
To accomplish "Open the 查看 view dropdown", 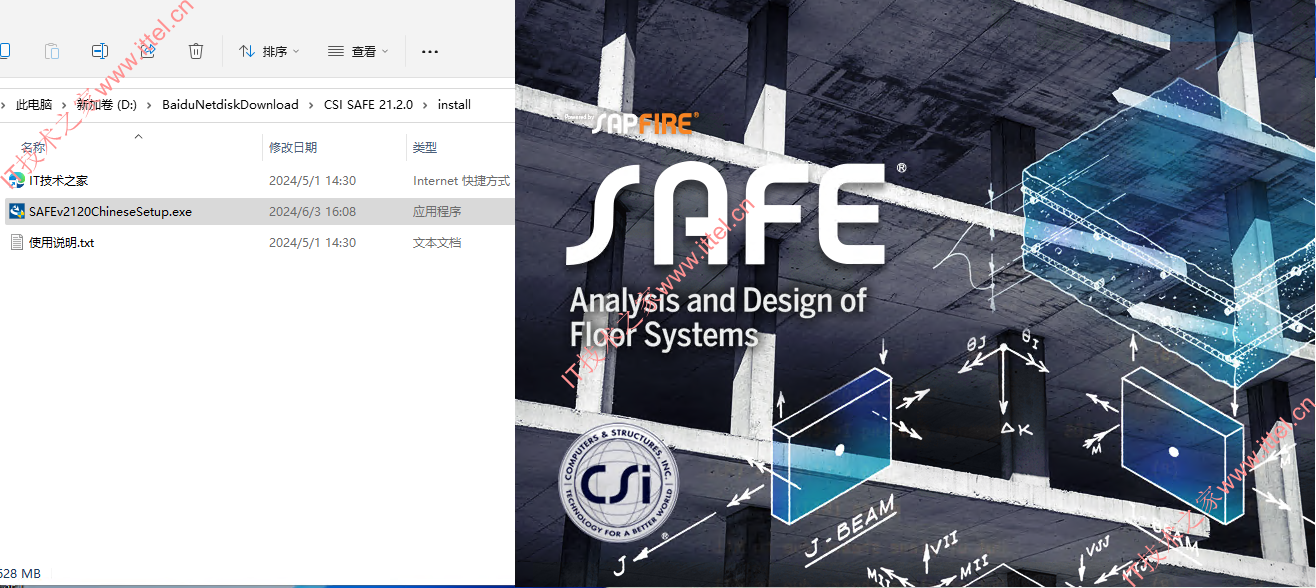I will tap(357, 51).
